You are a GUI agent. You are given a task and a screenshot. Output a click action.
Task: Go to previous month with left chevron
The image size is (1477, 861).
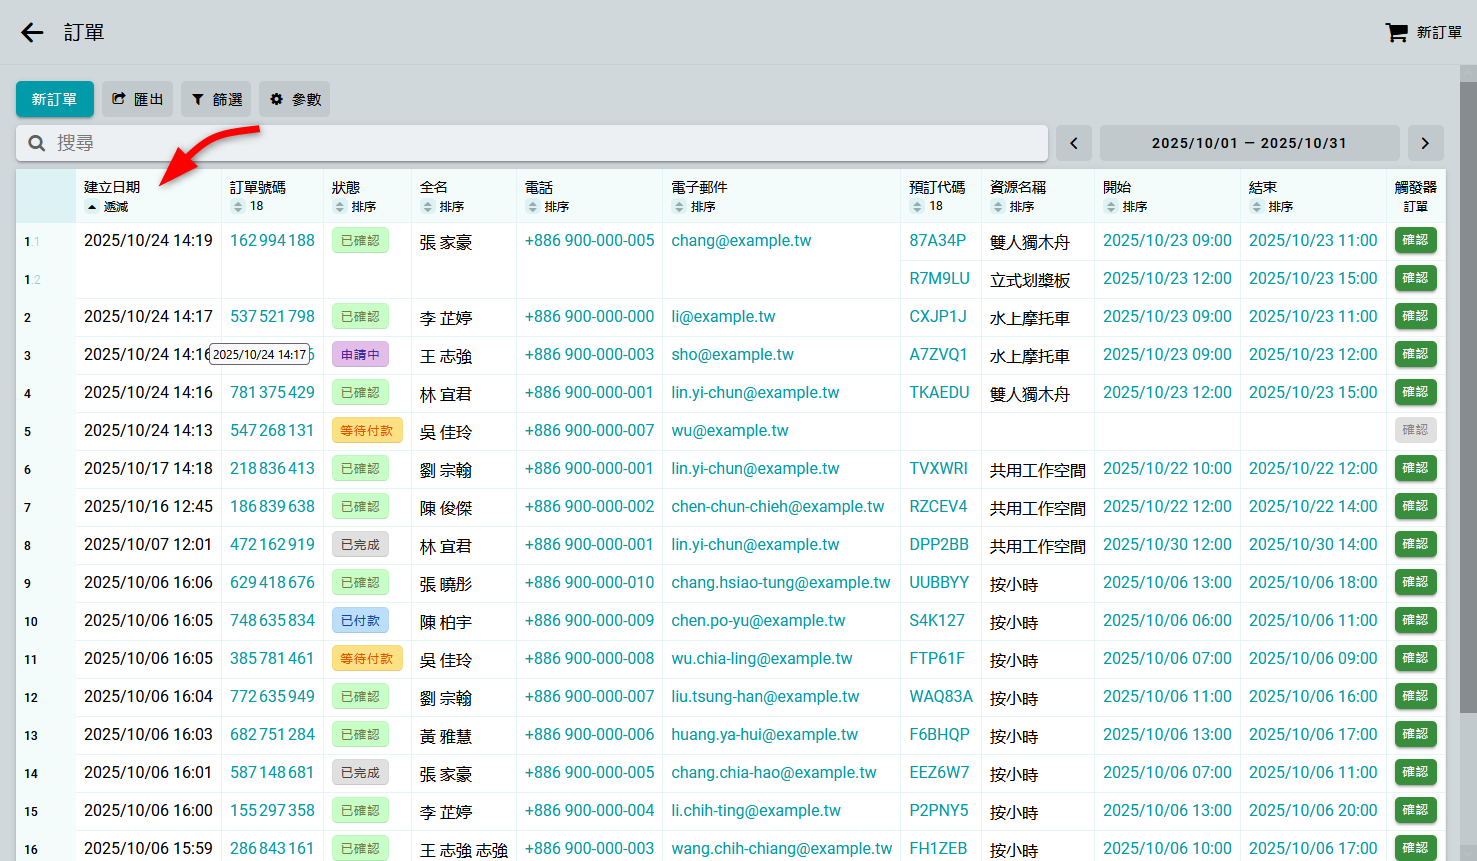(1074, 143)
